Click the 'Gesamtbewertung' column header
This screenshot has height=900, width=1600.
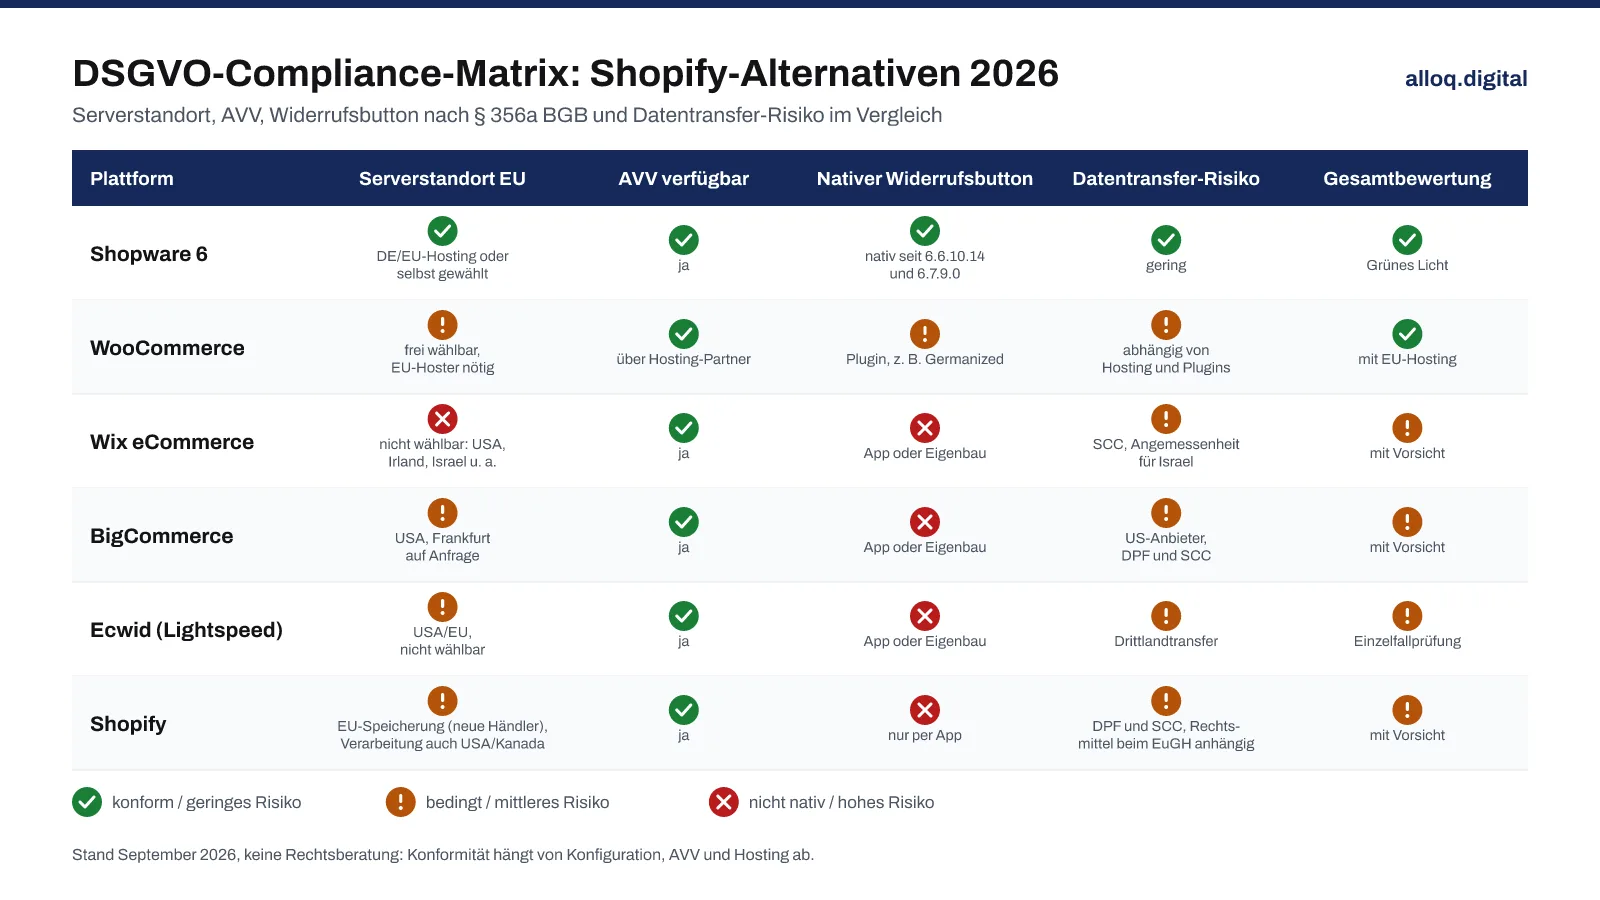click(1407, 179)
